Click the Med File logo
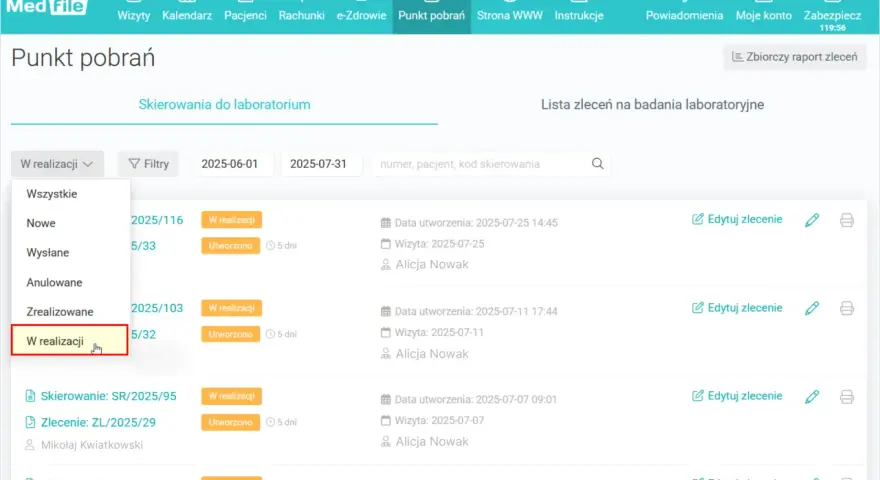The image size is (880, 480). [47, 8]
